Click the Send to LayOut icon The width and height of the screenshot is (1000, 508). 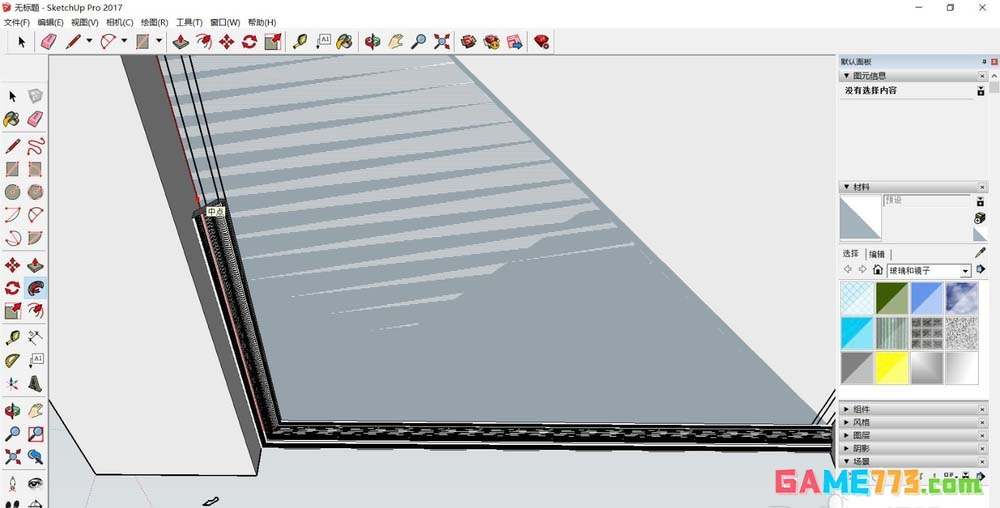pos(515,42)
